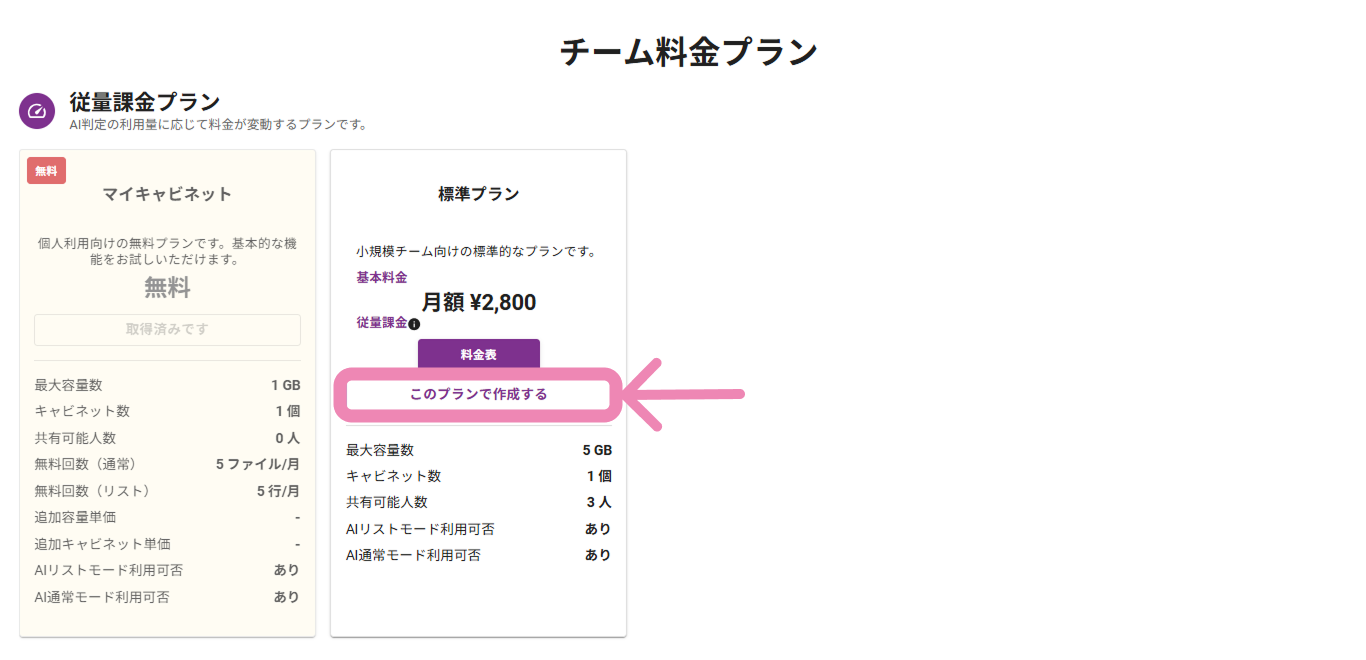Click the 無料回数（通常） row label
Image resolution: width=1366 pixels, height=660 pixels.
coord(85,464)
